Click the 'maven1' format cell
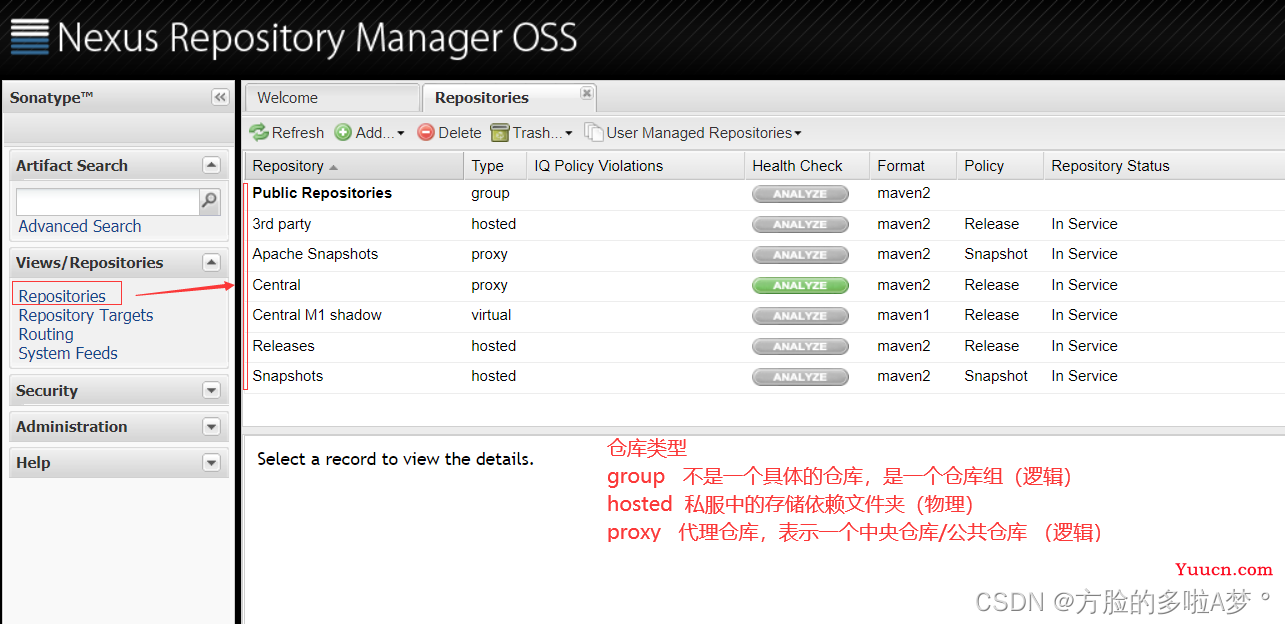Image resolution: width=1285 pixels, height=624 pixels. click(904, 315)
